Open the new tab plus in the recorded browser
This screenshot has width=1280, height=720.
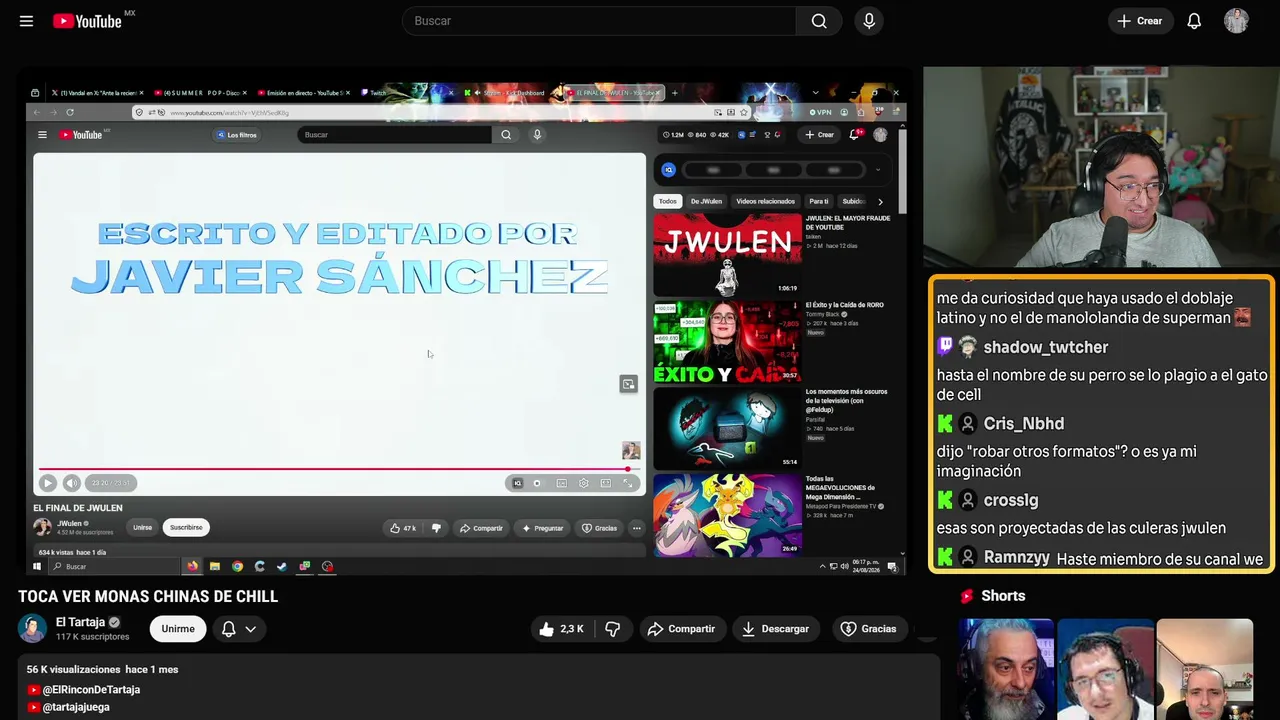[675, 93]
